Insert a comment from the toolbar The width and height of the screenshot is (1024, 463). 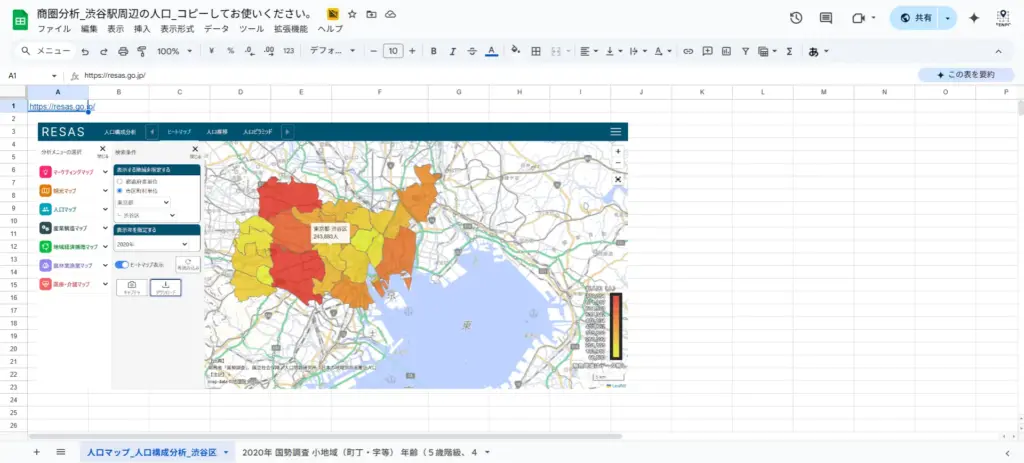[707, 51]
